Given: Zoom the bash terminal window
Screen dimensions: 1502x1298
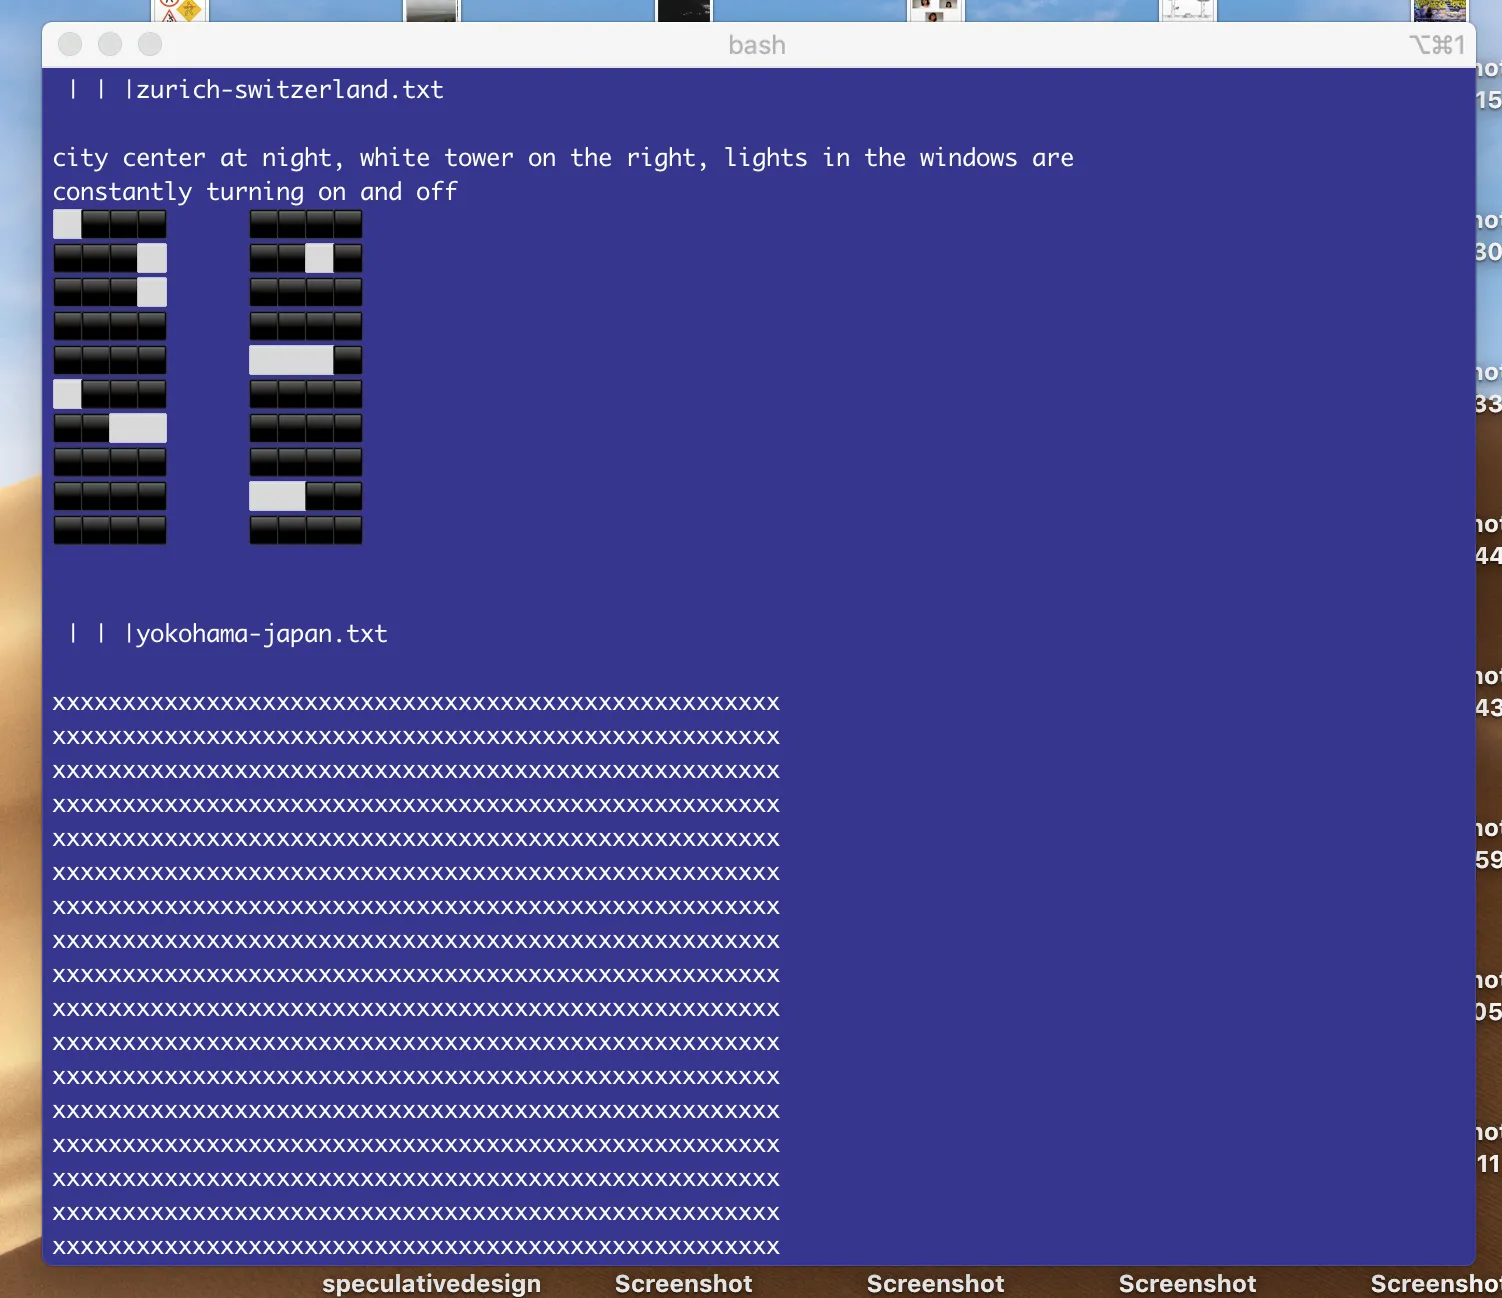Looking at the screenshot, I should coord(150,44).
